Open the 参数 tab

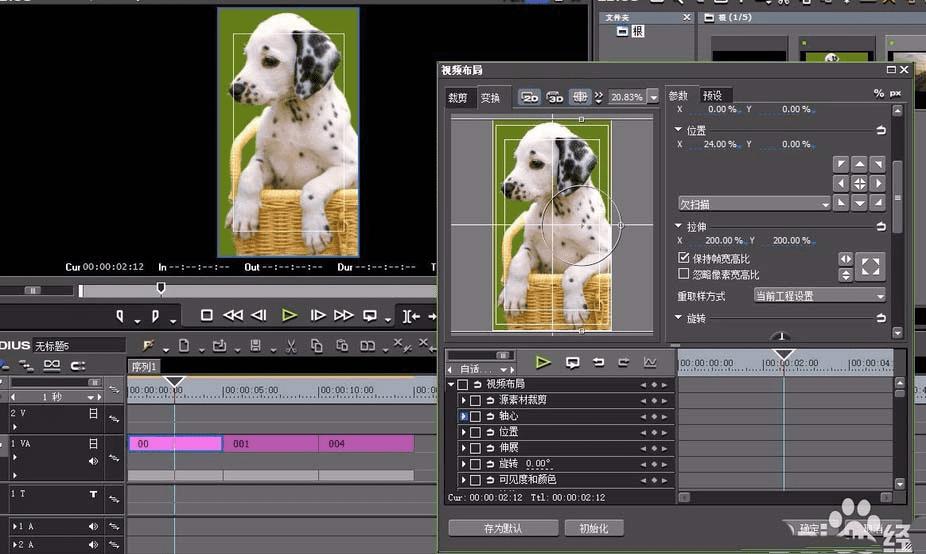point(678,95)
